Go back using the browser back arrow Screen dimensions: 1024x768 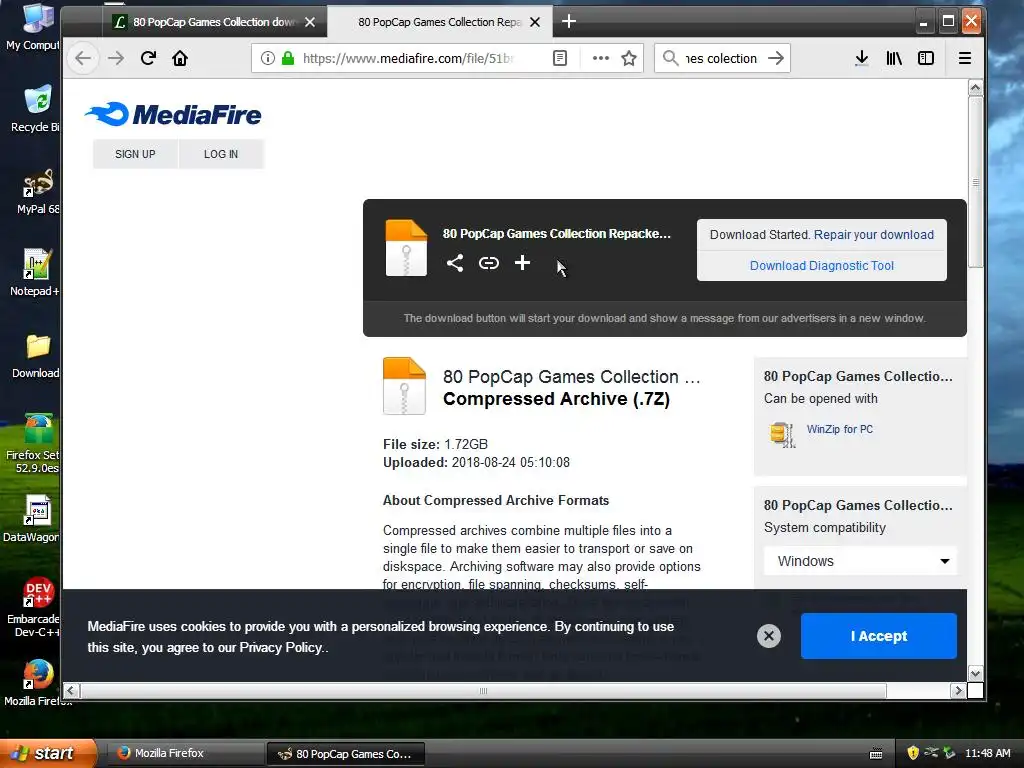click(83, 58)
